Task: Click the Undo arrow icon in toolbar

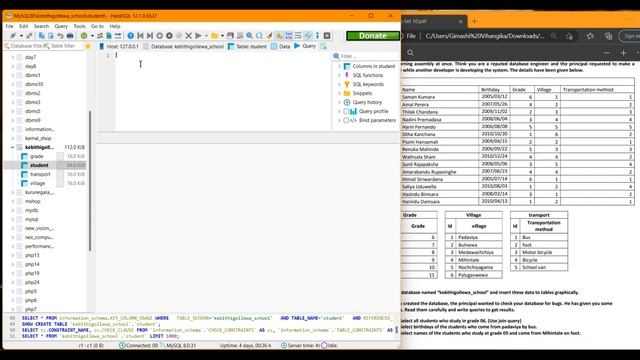Action: (60, 36)
